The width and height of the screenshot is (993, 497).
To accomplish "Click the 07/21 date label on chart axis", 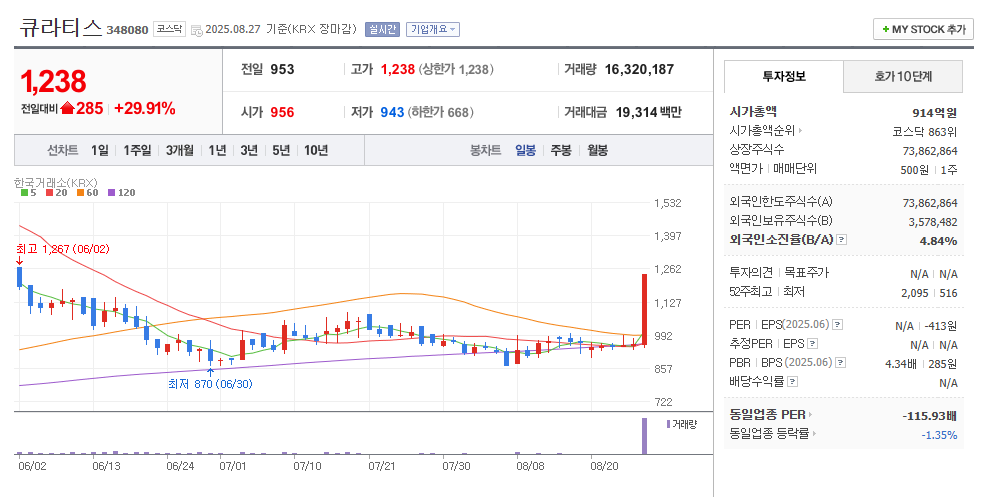I will (x=382, y=466).
